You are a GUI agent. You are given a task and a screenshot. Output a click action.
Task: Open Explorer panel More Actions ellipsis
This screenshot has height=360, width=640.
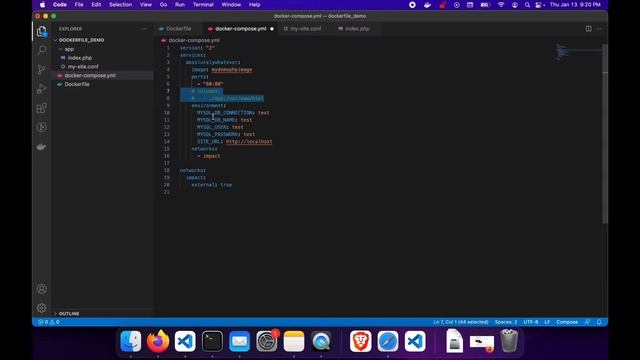(x=144, y=29)
